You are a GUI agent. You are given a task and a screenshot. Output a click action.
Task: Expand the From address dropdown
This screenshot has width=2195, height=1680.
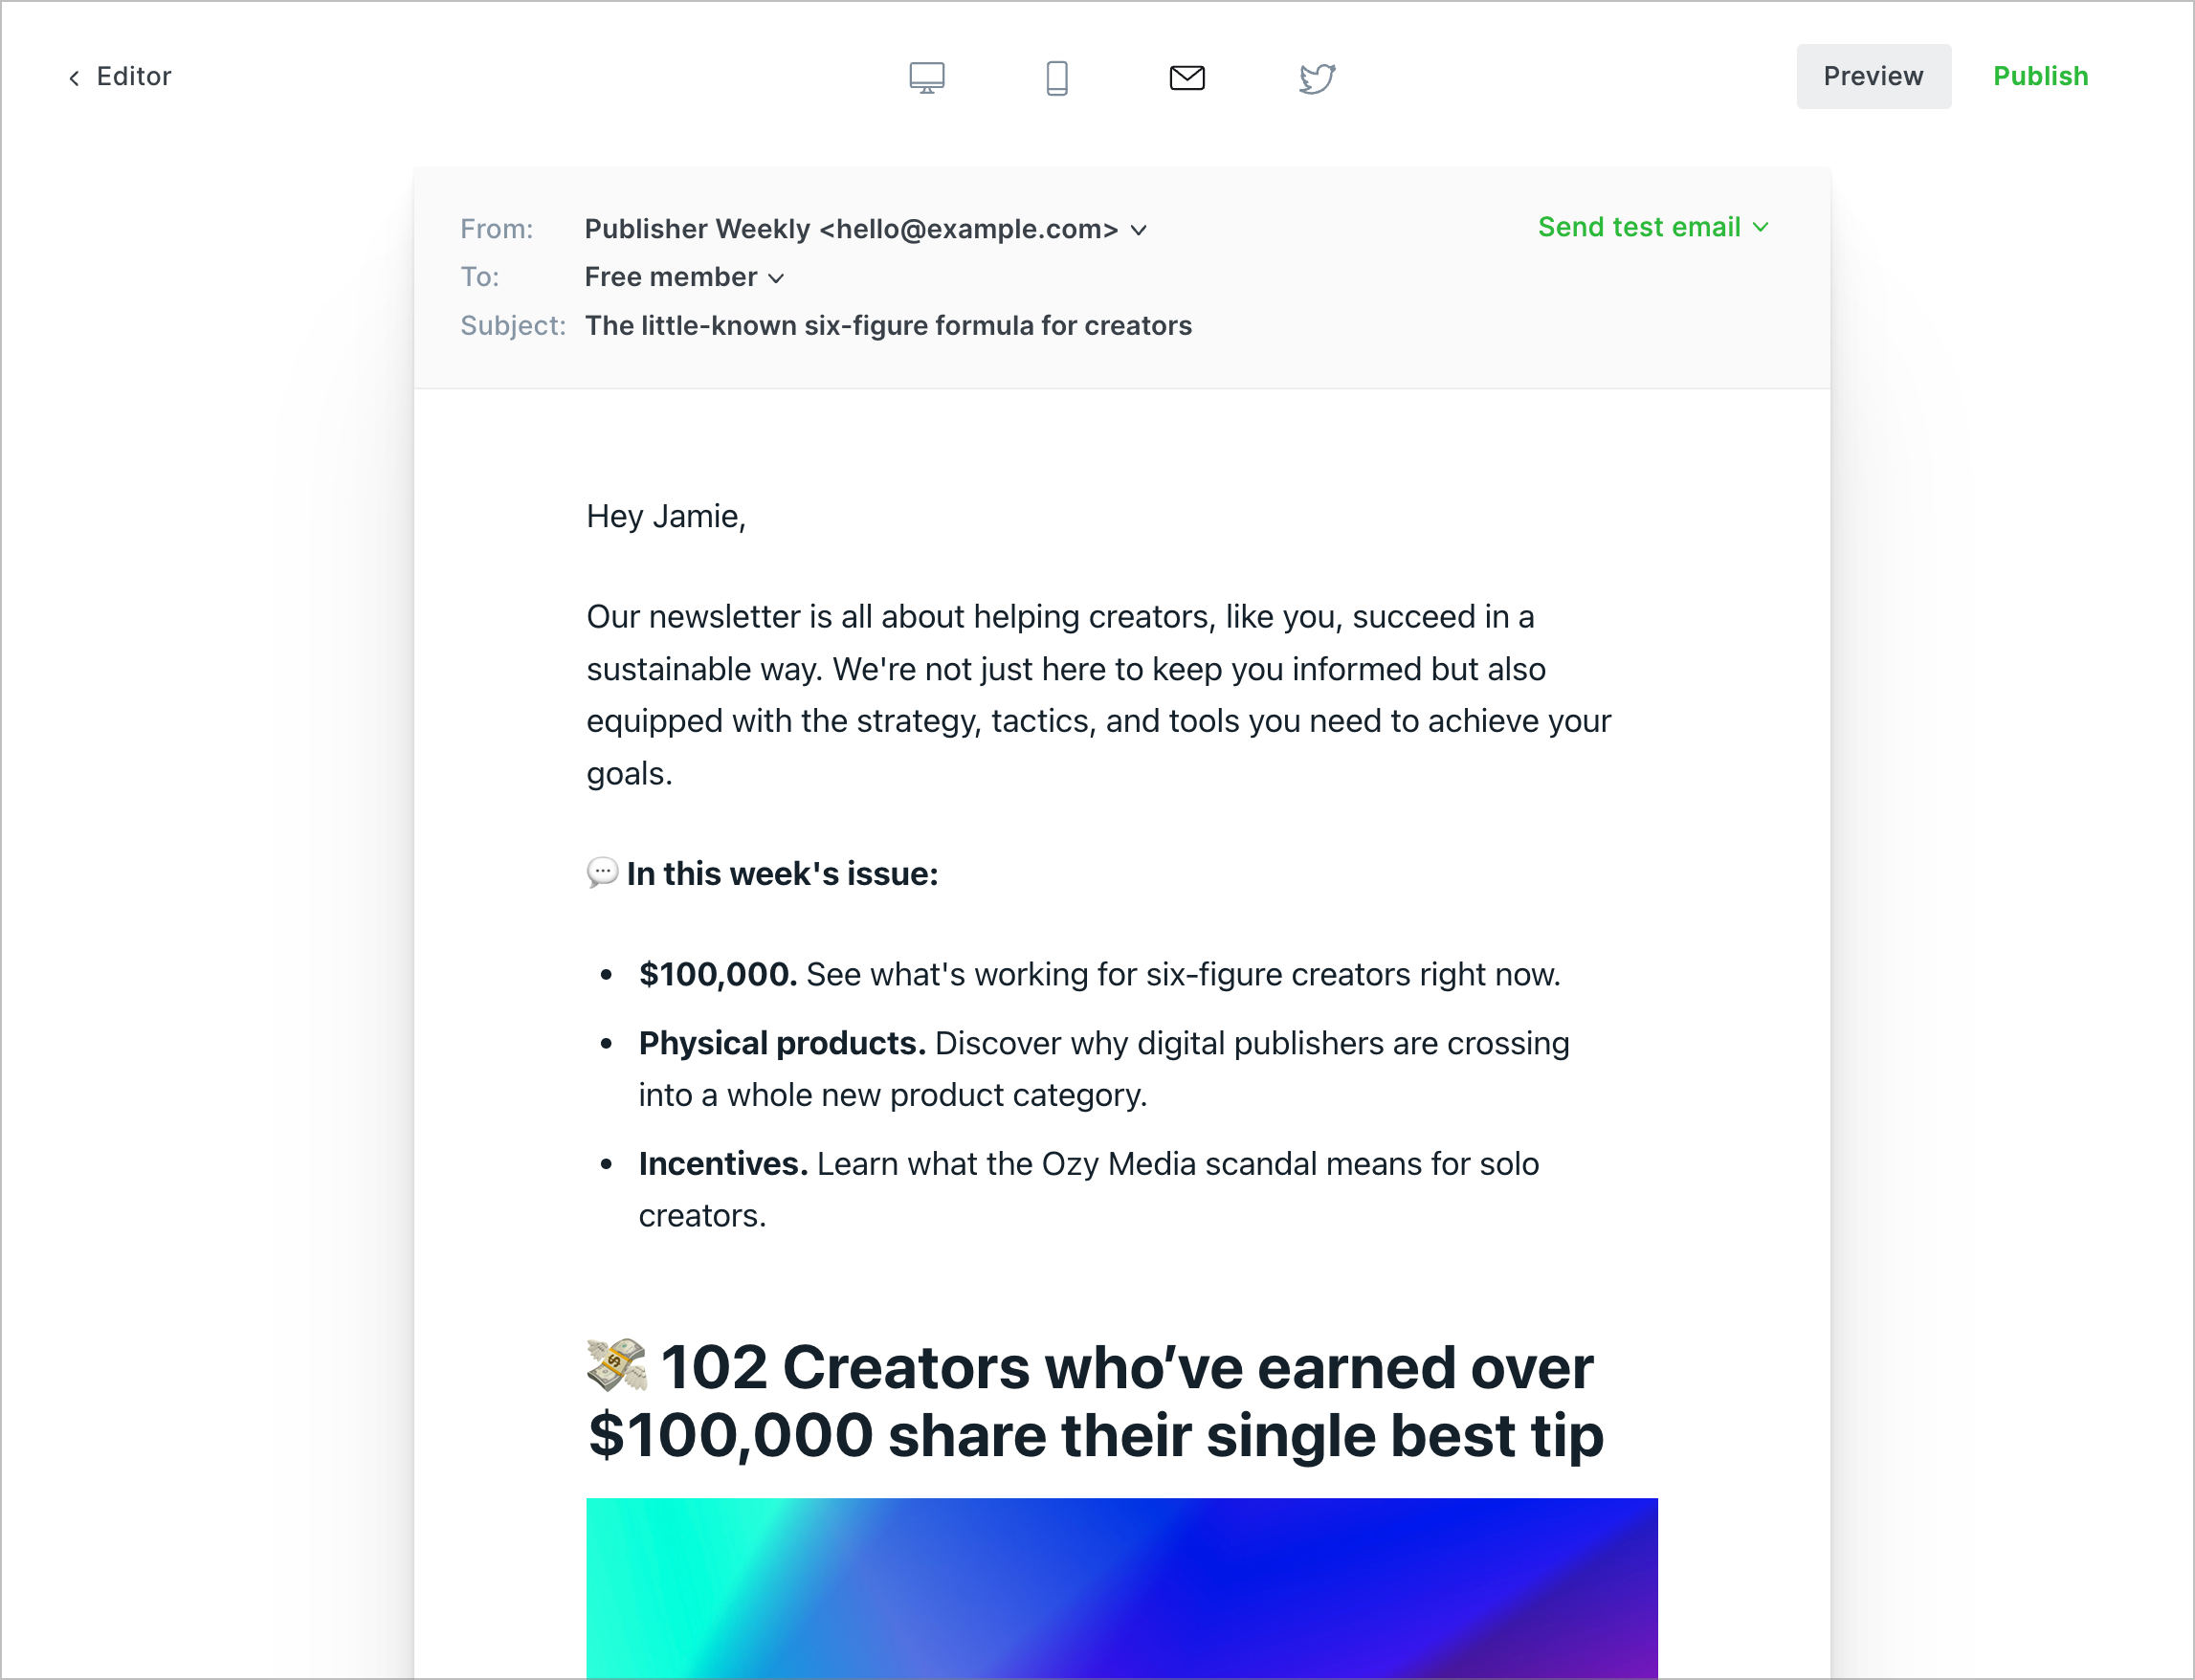pos(1143,228)
